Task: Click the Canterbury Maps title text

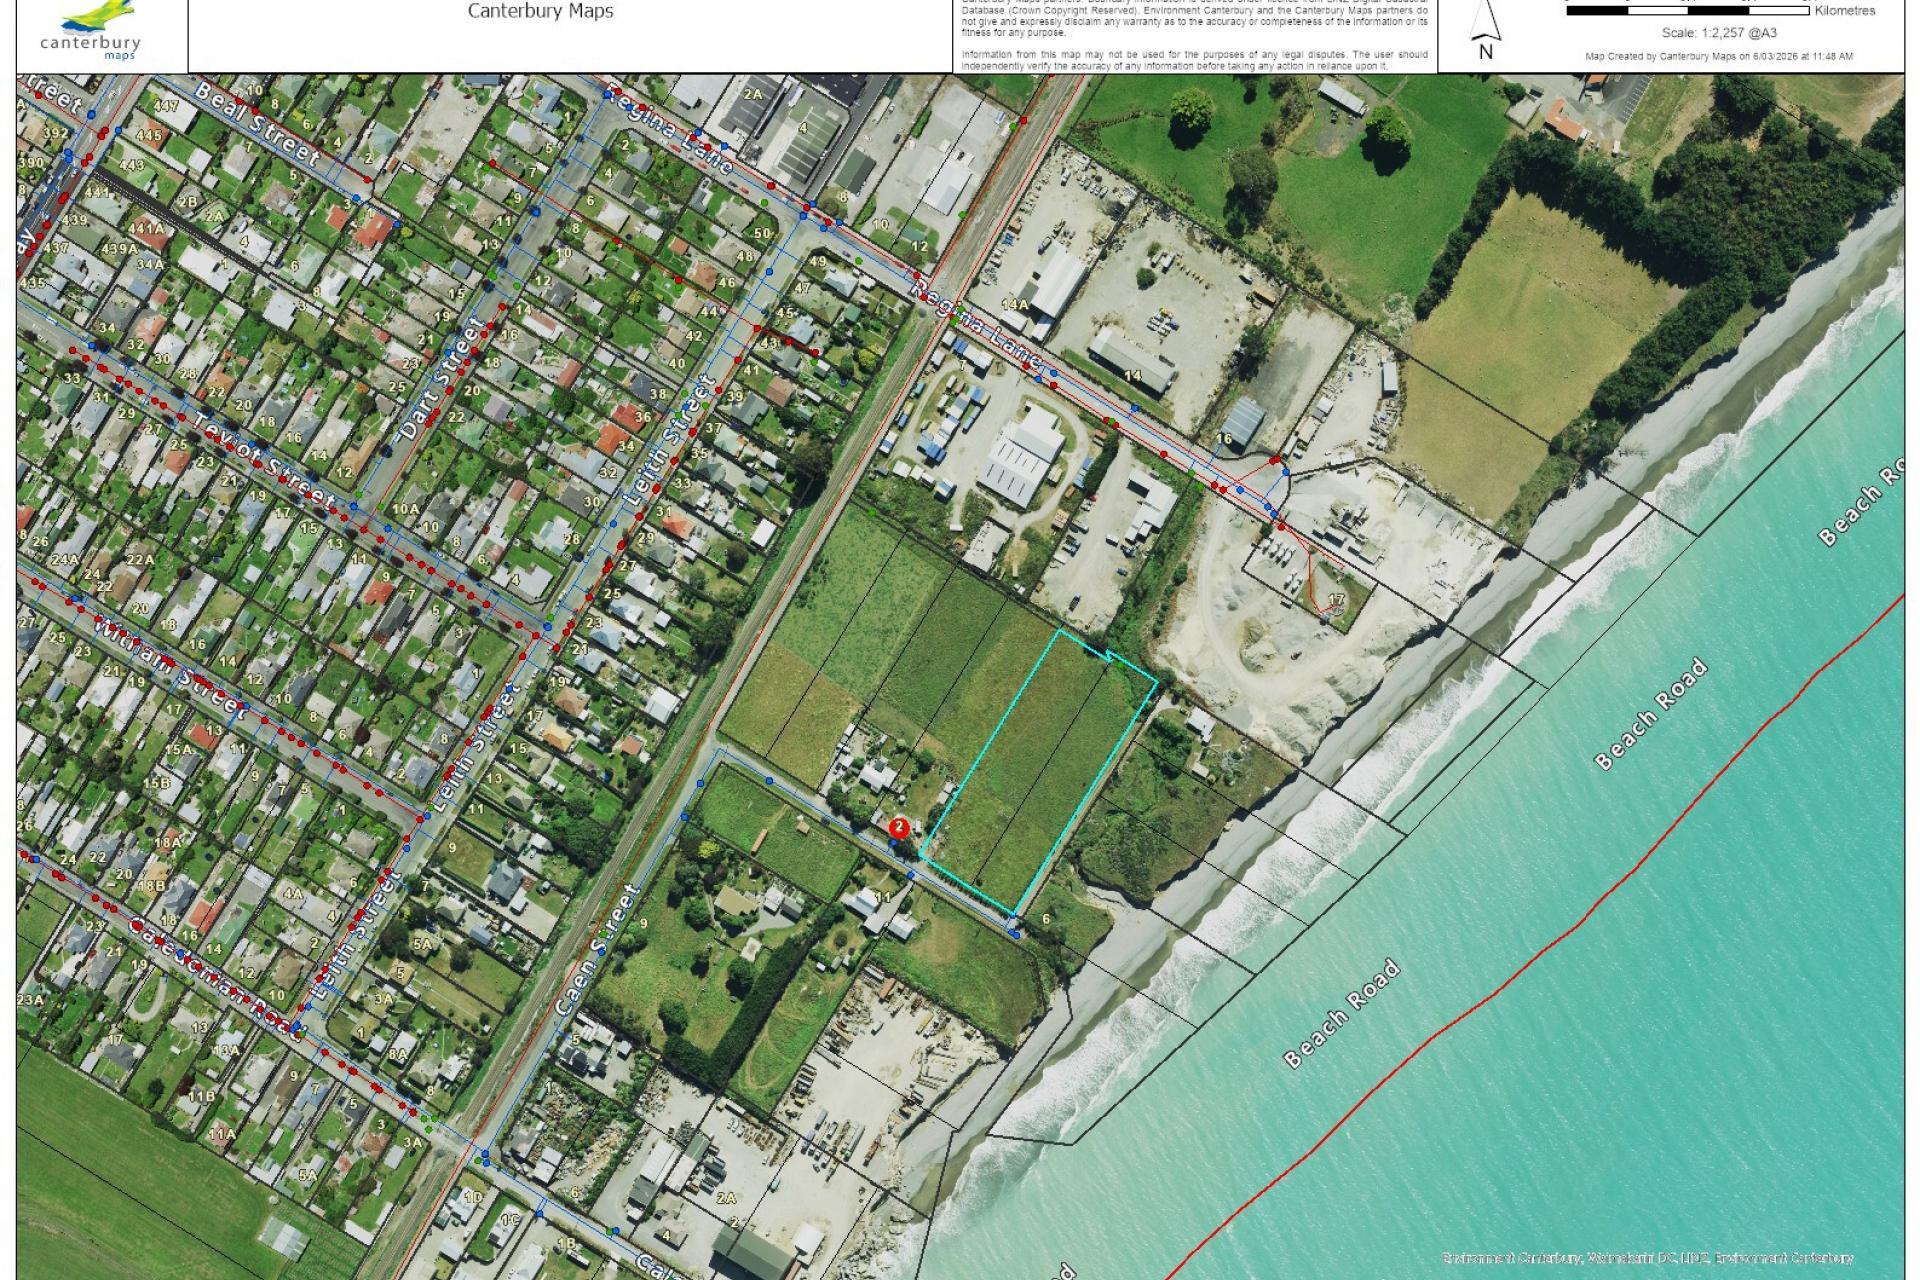Action: pos(541,12)
